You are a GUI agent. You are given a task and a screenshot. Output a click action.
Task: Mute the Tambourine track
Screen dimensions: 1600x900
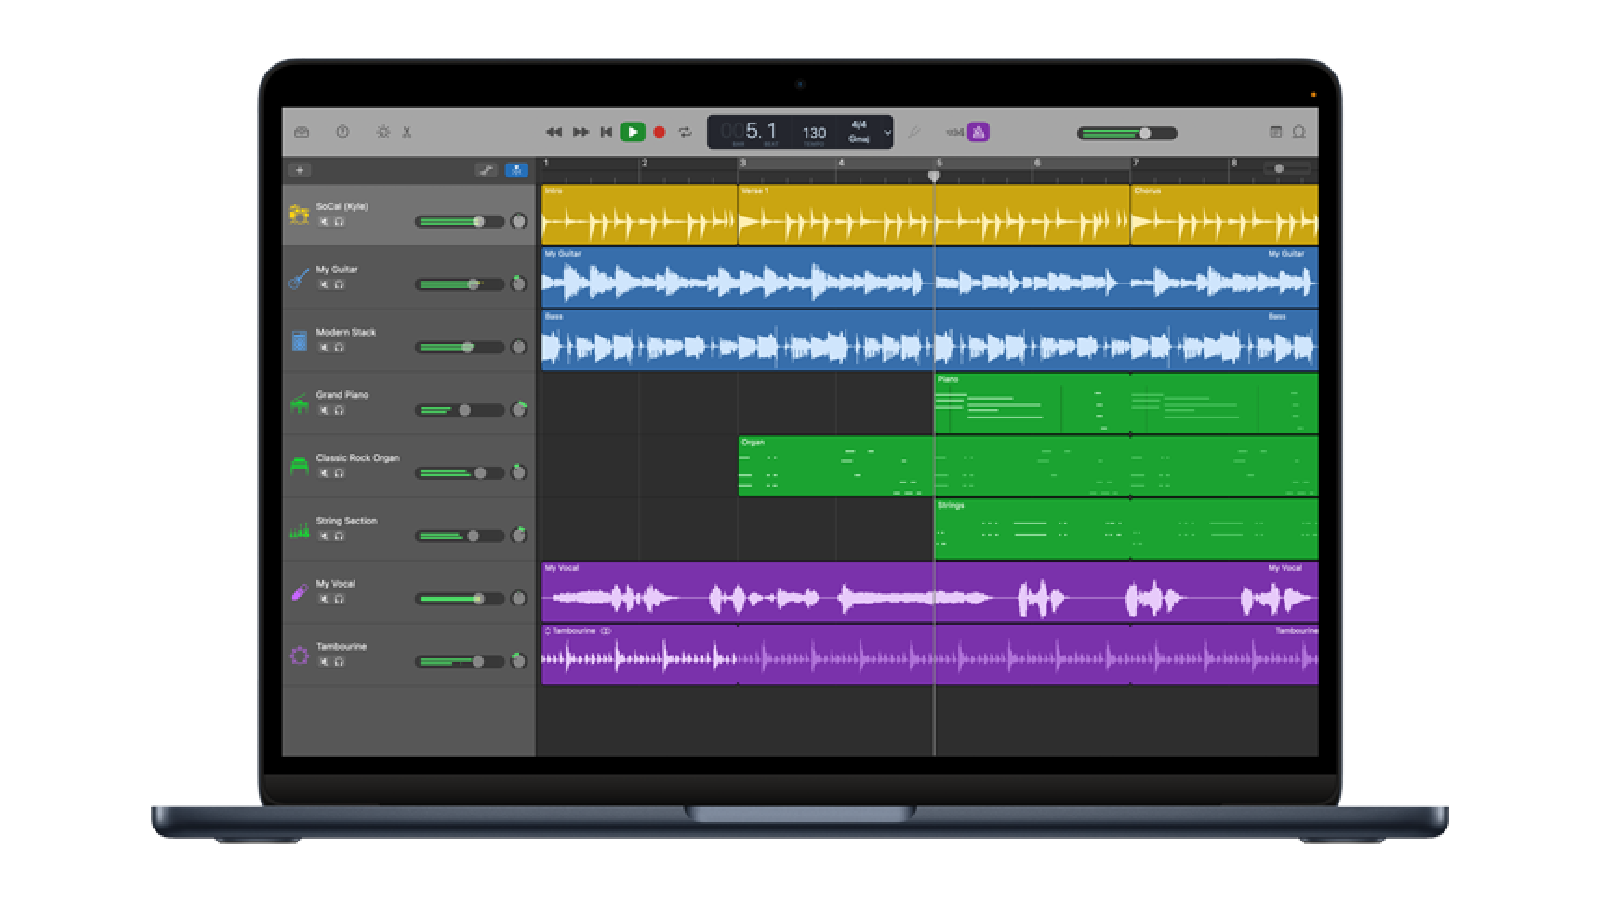324,662
